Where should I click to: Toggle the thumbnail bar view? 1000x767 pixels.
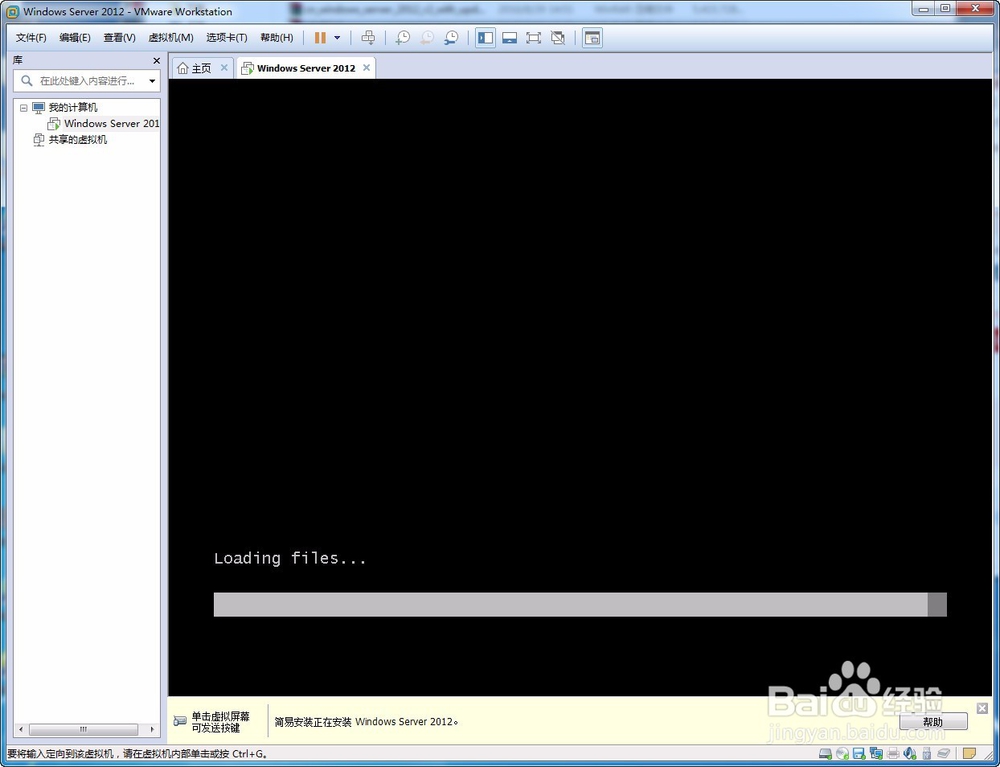click(509, 38)
